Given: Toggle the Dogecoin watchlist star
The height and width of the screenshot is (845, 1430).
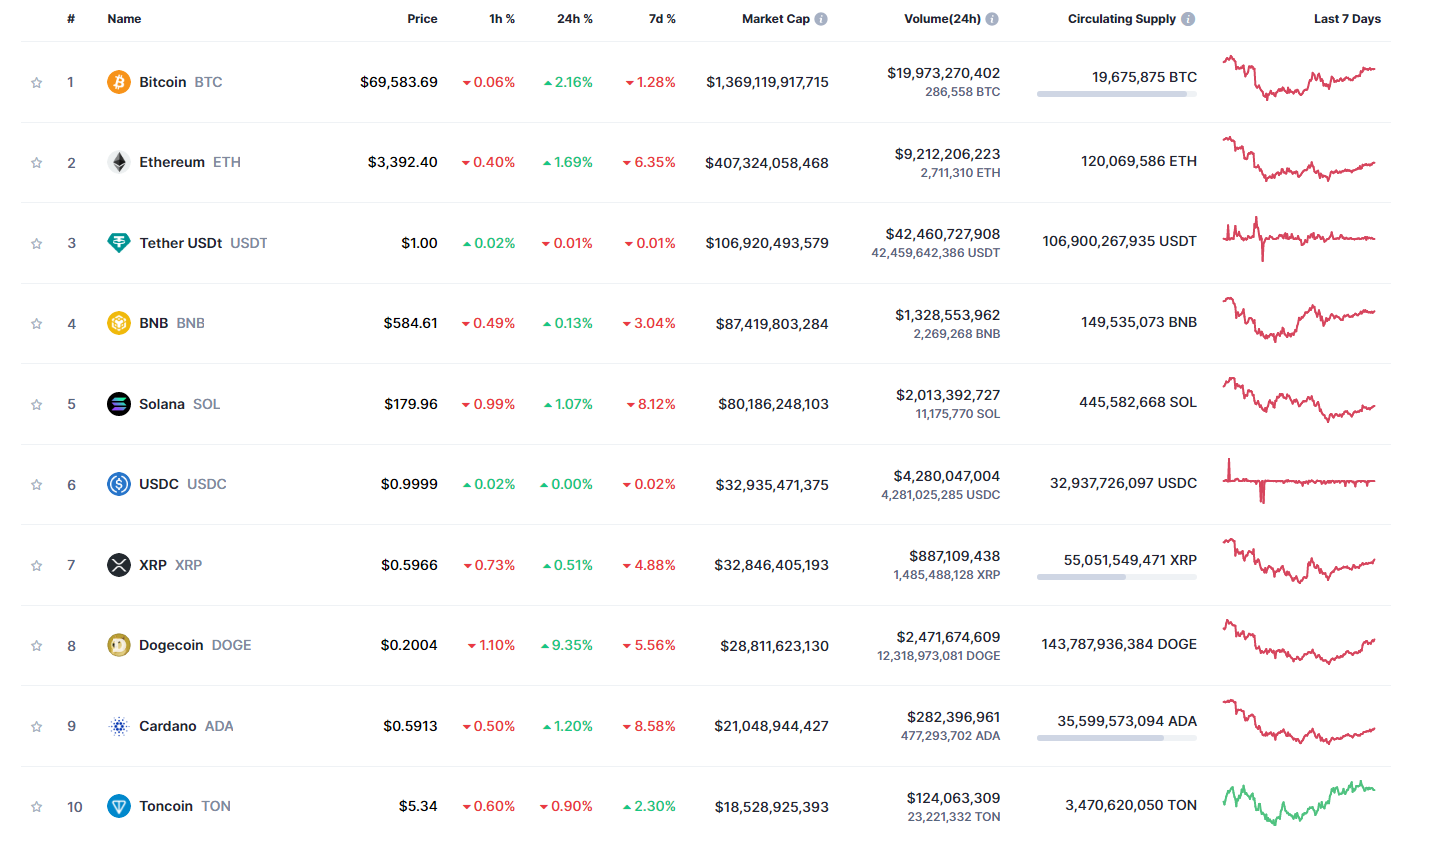Looking at the screenshot, I should click(37, 645).
